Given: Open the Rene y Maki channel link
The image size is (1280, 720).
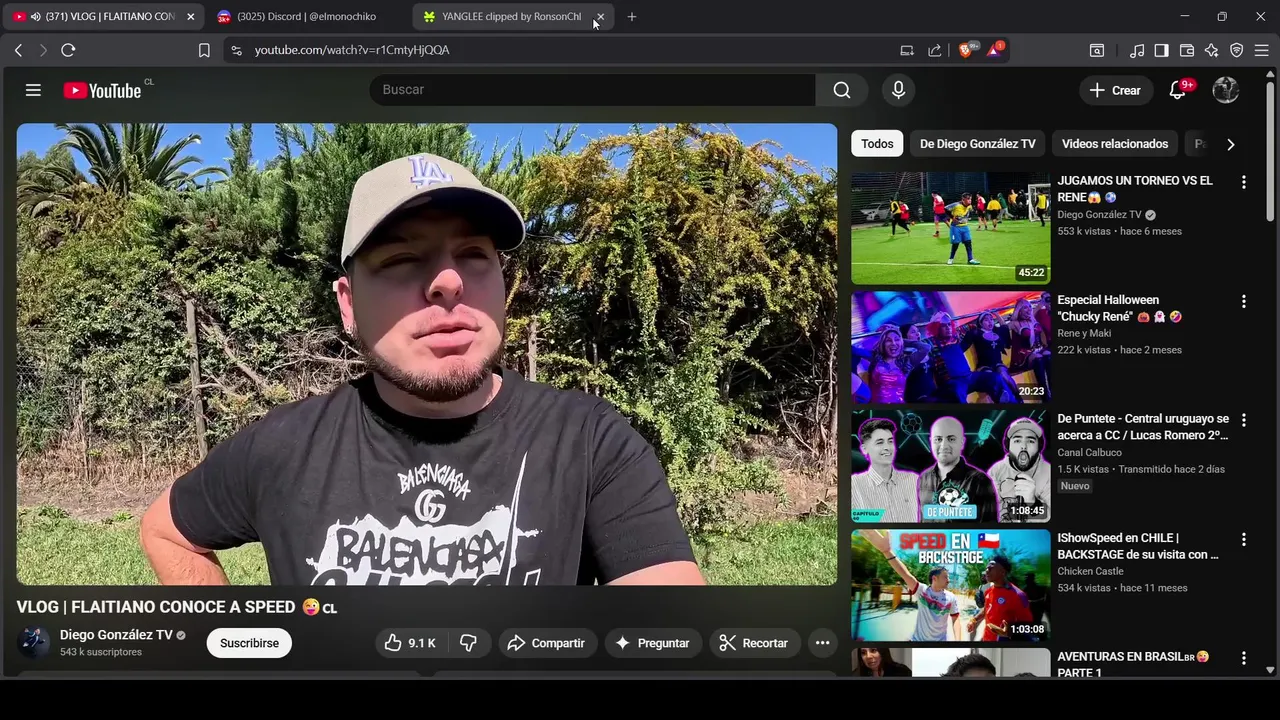Looking at the screenshot, I should (x=1084, y=334).
